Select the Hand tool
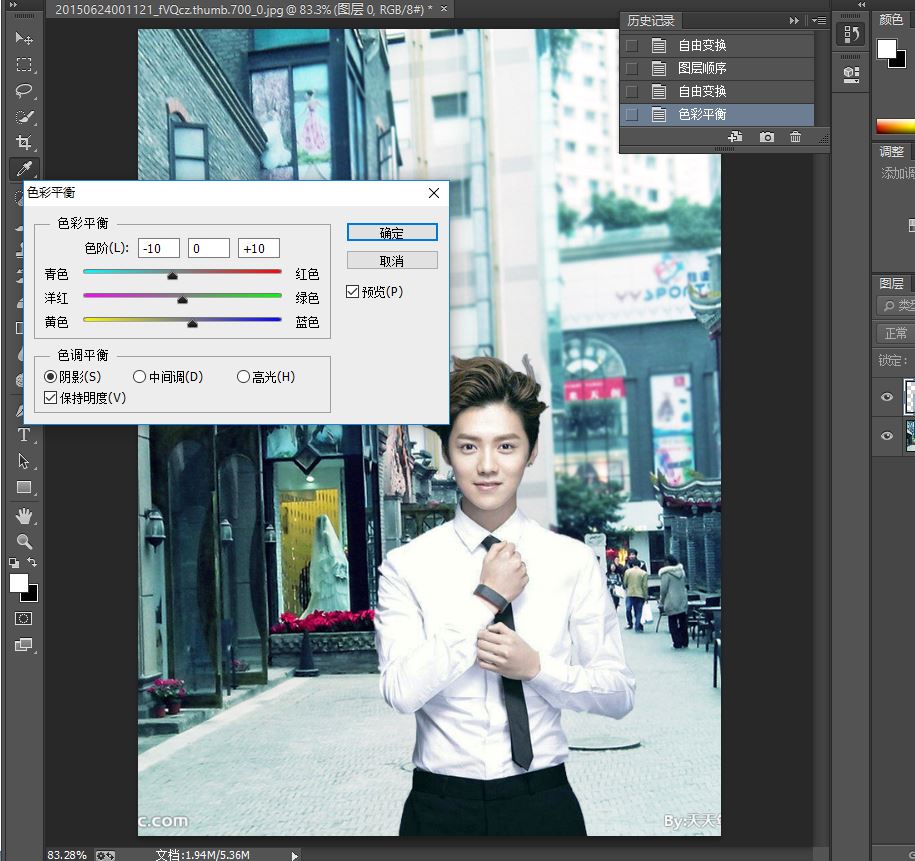The width and height of the screenshot is (915, 861). [24, 516]
